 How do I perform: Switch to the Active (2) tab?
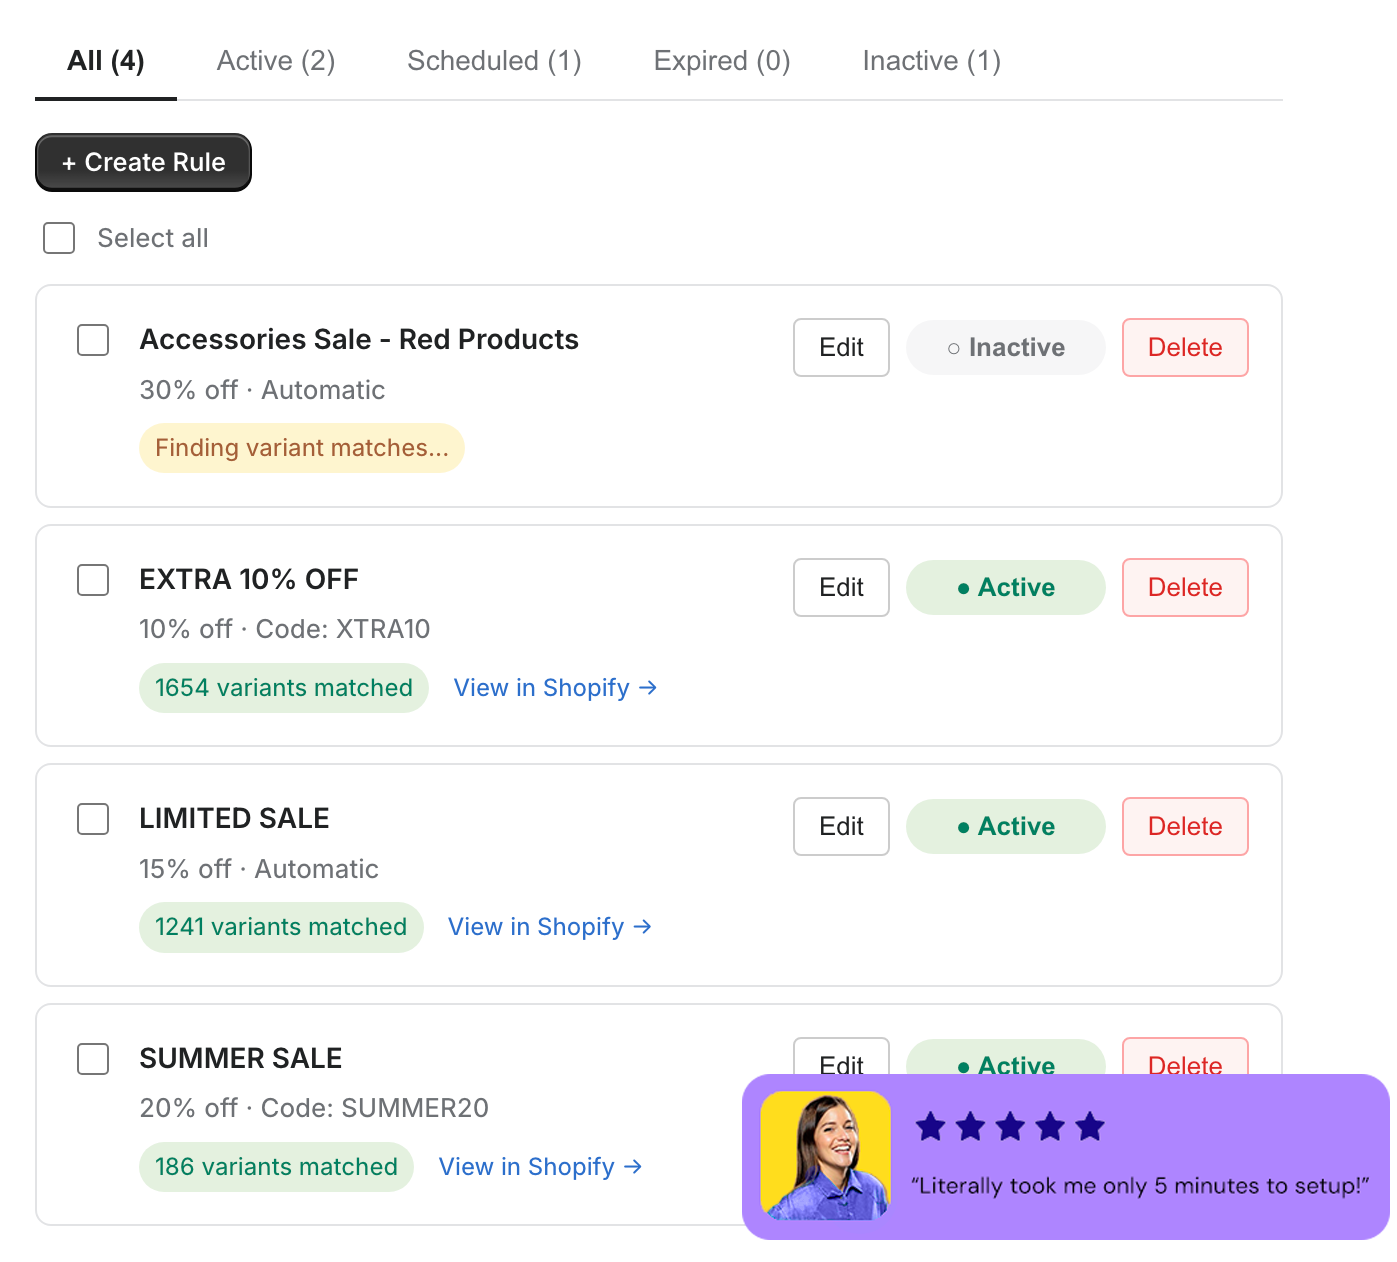(x=276, y=61)
